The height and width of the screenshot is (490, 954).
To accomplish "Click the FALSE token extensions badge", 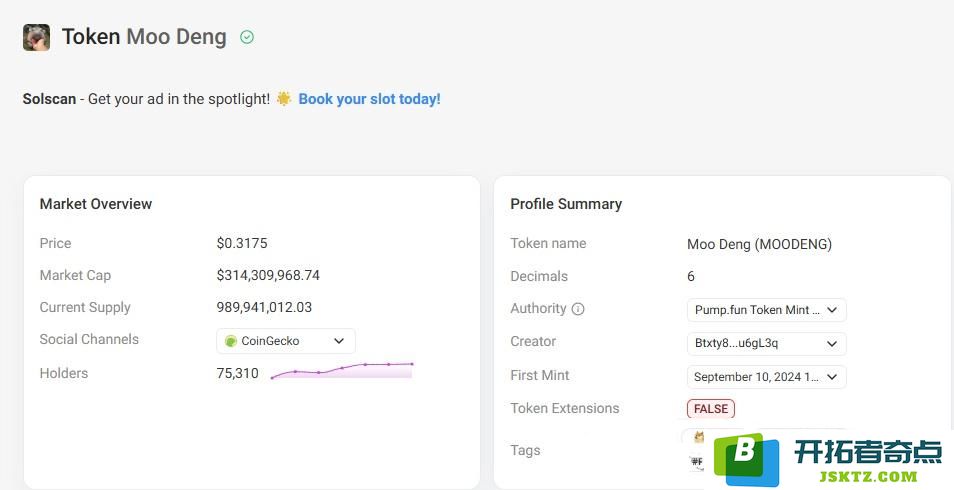I will pyautogui.click(x=711, y=408).
